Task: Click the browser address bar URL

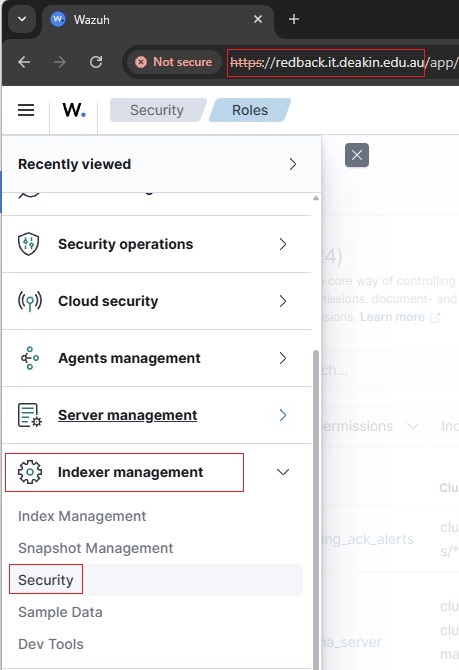Action: point(343,63)
